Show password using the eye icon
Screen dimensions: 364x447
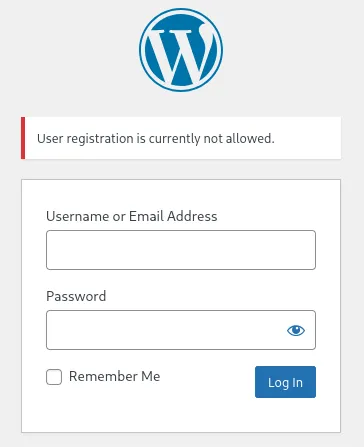click(296, 330)
